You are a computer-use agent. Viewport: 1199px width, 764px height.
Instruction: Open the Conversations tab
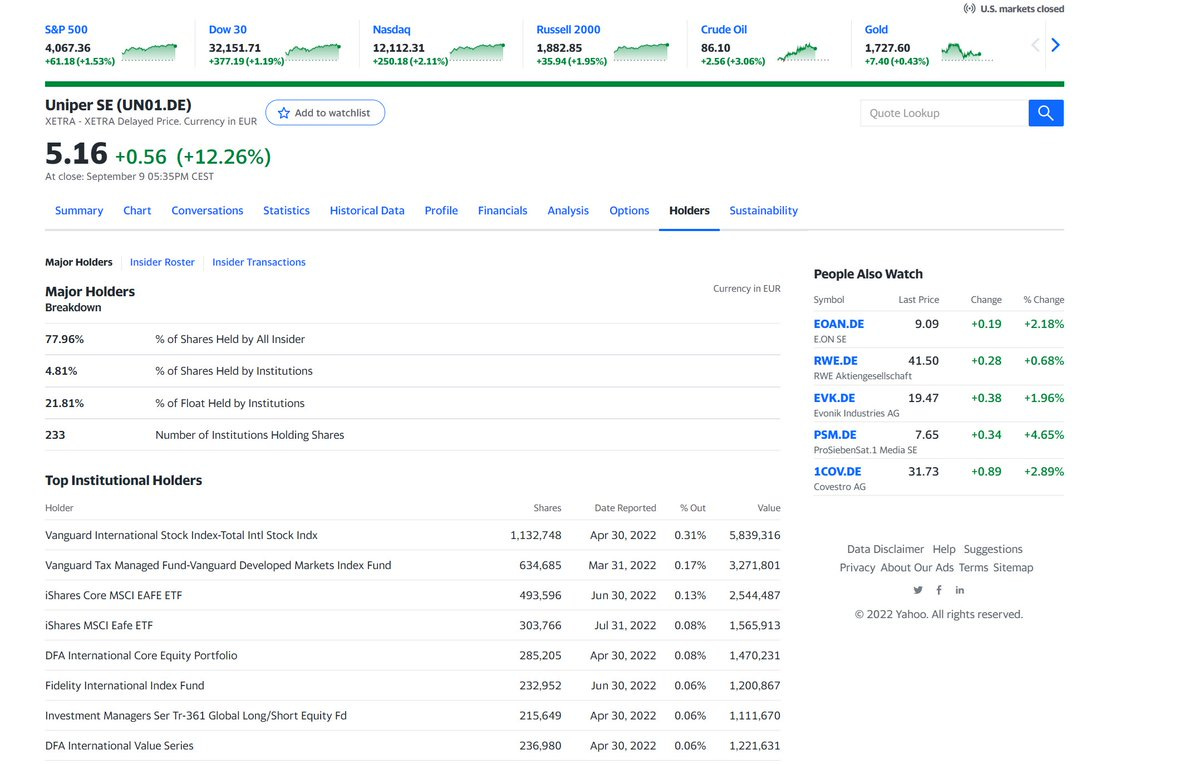tap(207, 210)
